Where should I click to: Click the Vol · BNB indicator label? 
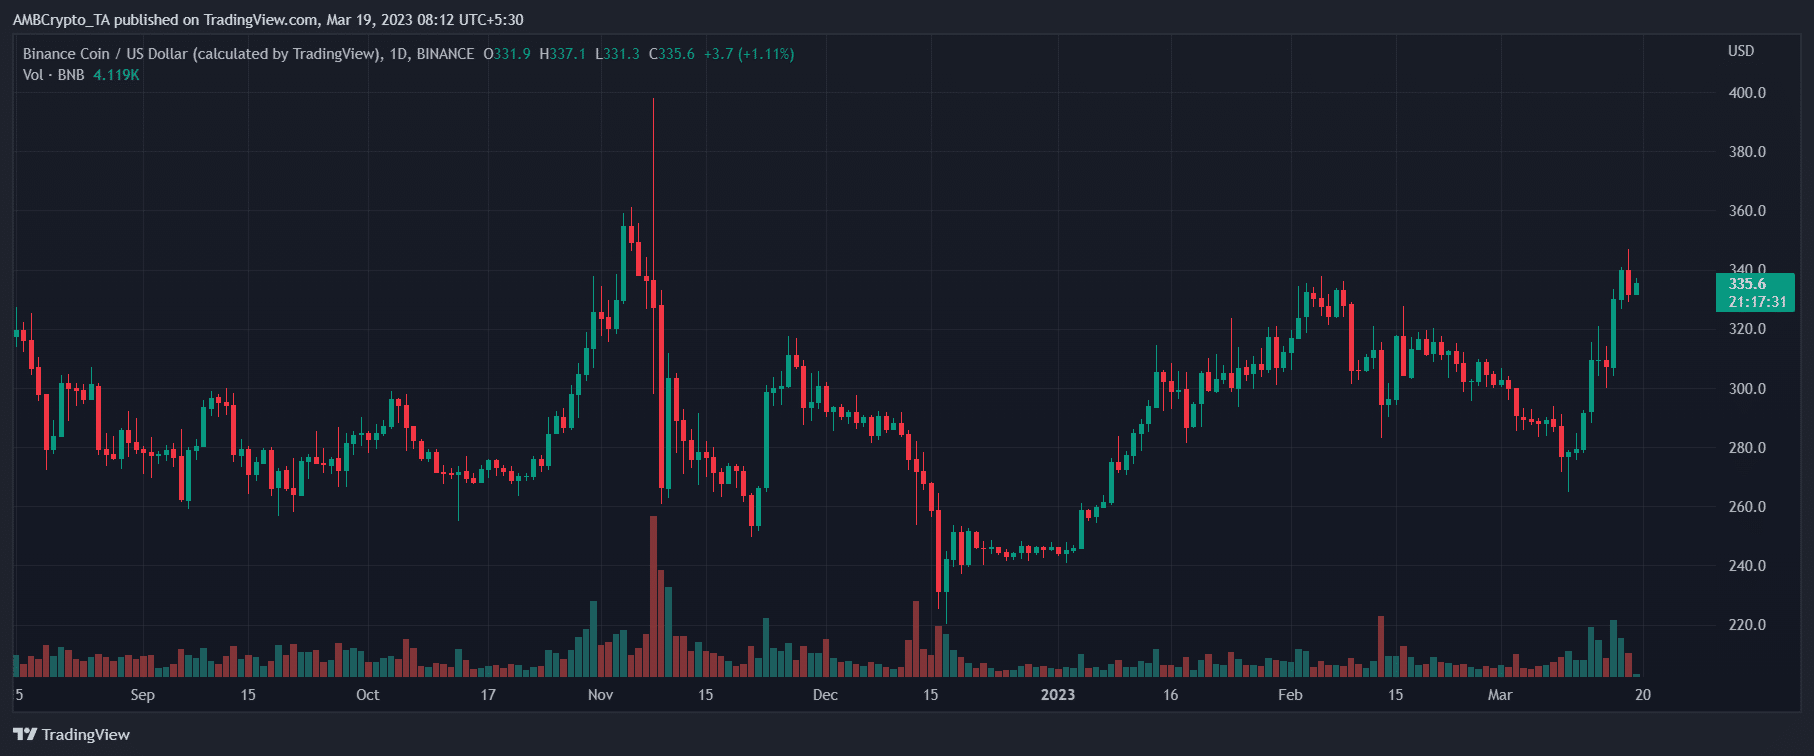pyautogui.click(x=54, y=75)
